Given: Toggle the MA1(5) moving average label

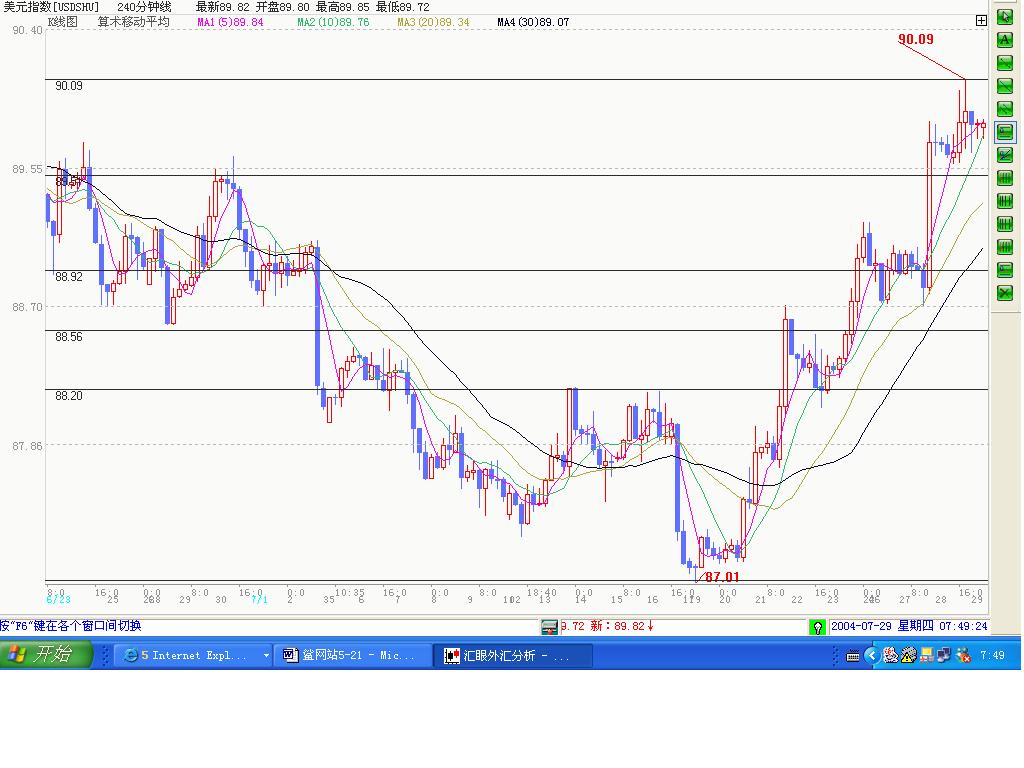Looking at the screenshot, I should point(230,22).
